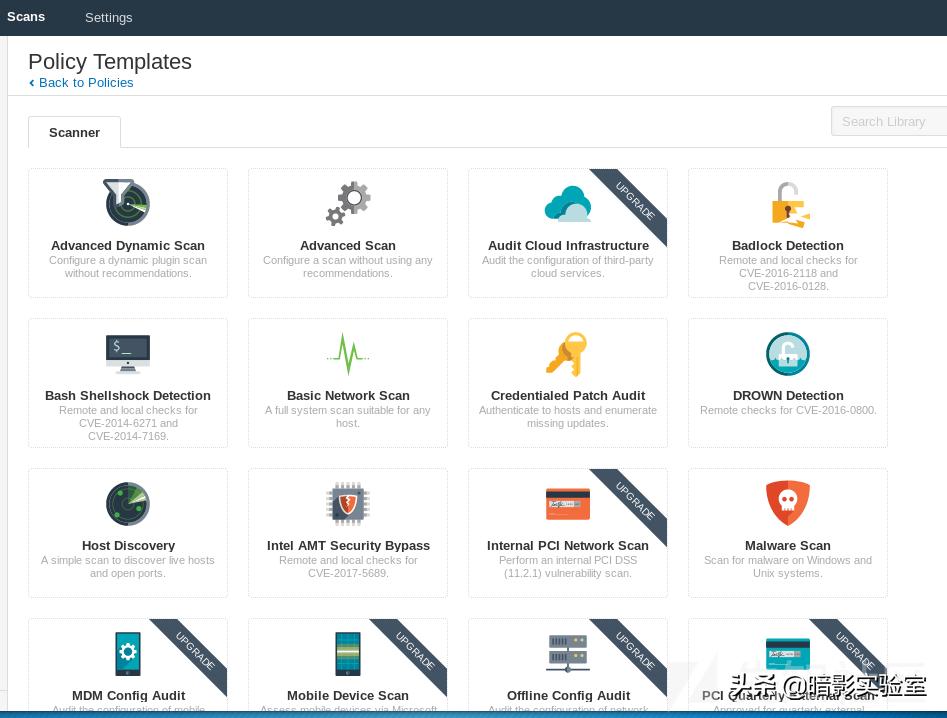Switch to the Scanner tab

click(x=74, y=132)
